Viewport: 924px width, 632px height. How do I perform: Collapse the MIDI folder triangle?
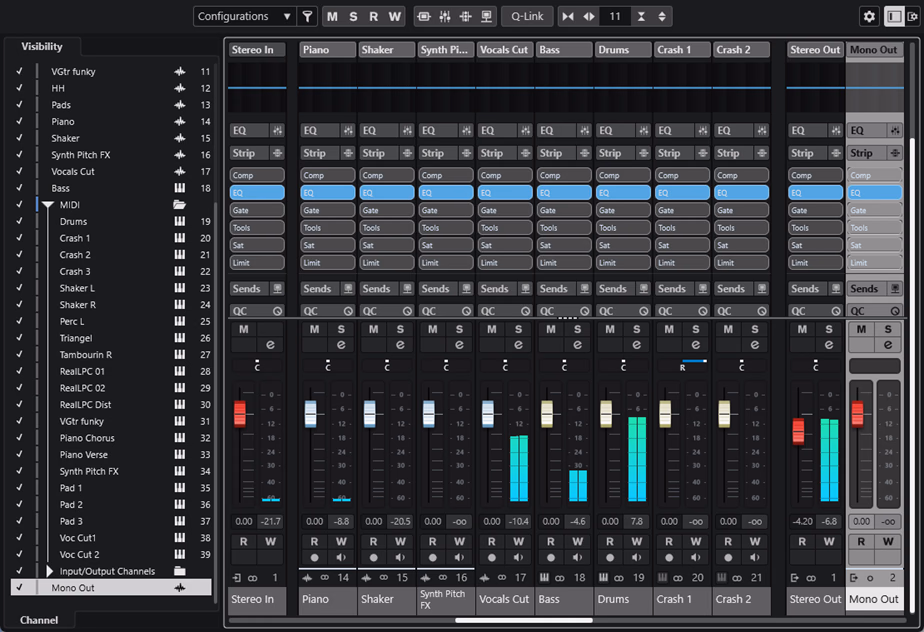48,205
